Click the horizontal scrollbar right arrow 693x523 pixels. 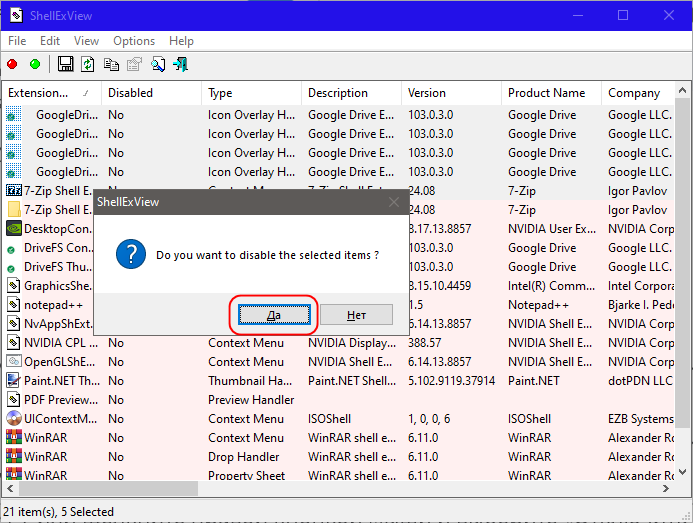[x=666, y=489]
